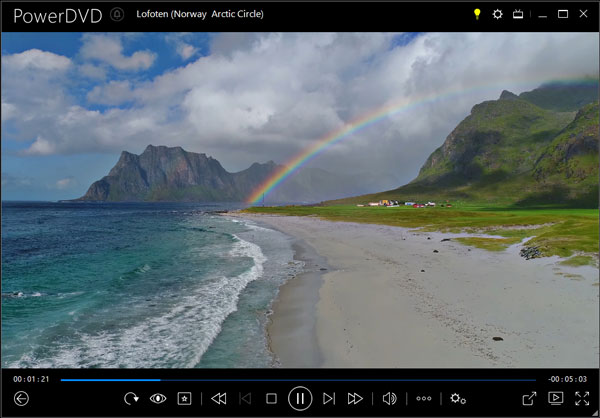Viewport: 600px width, 418px height.
Task: Open the light bulb tips icon
Action: click(477, 14)
